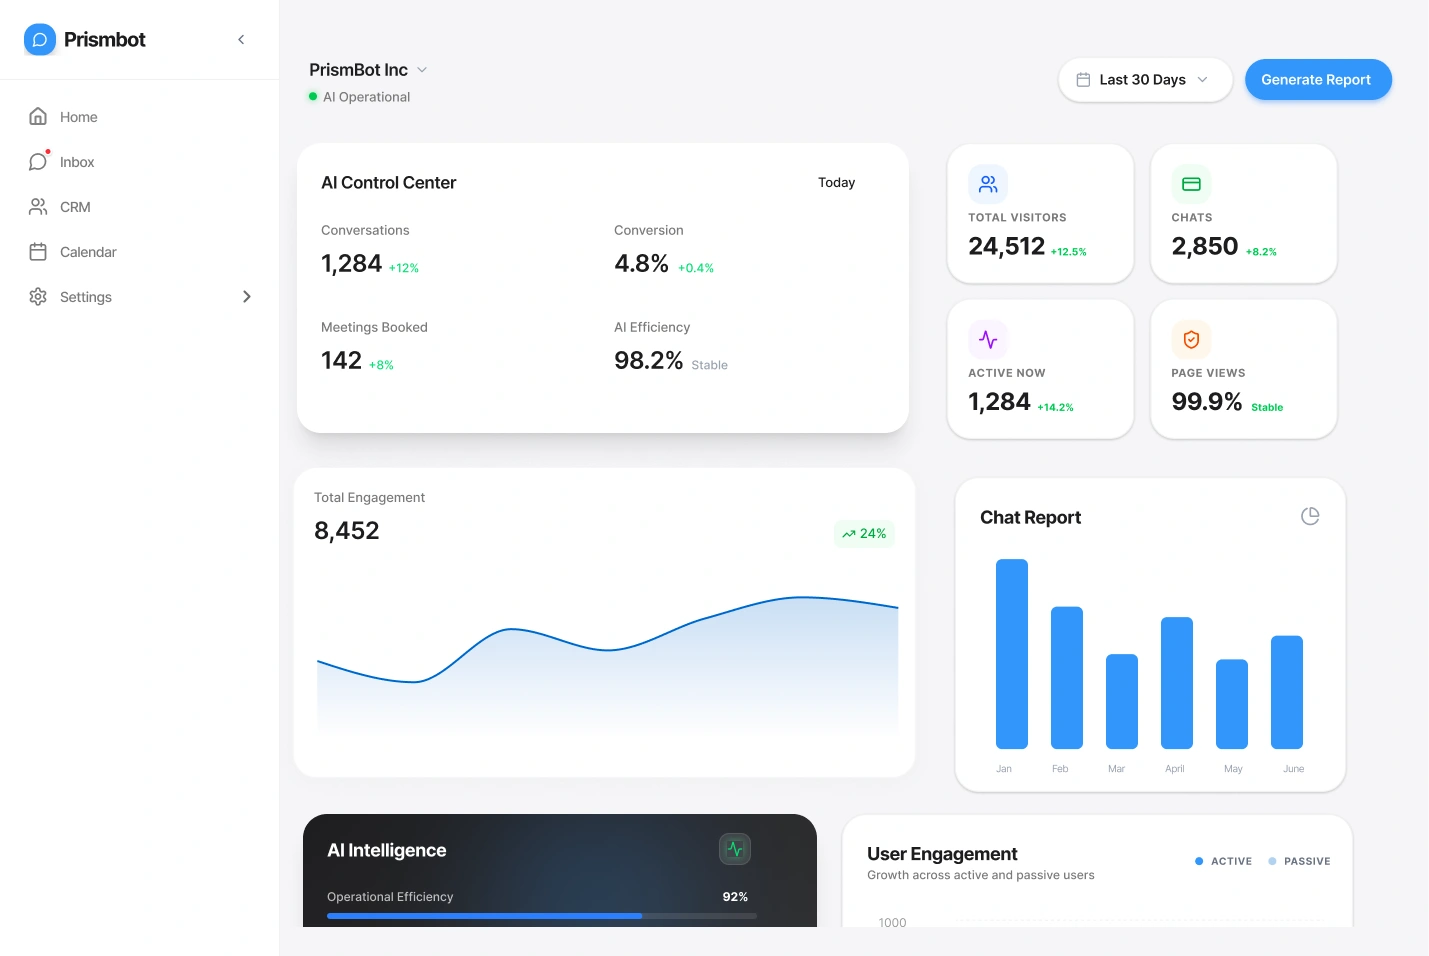This screenshot has width=1429, height=956.
Task: Click the AI Control Center title
Action: coord(388,182)
